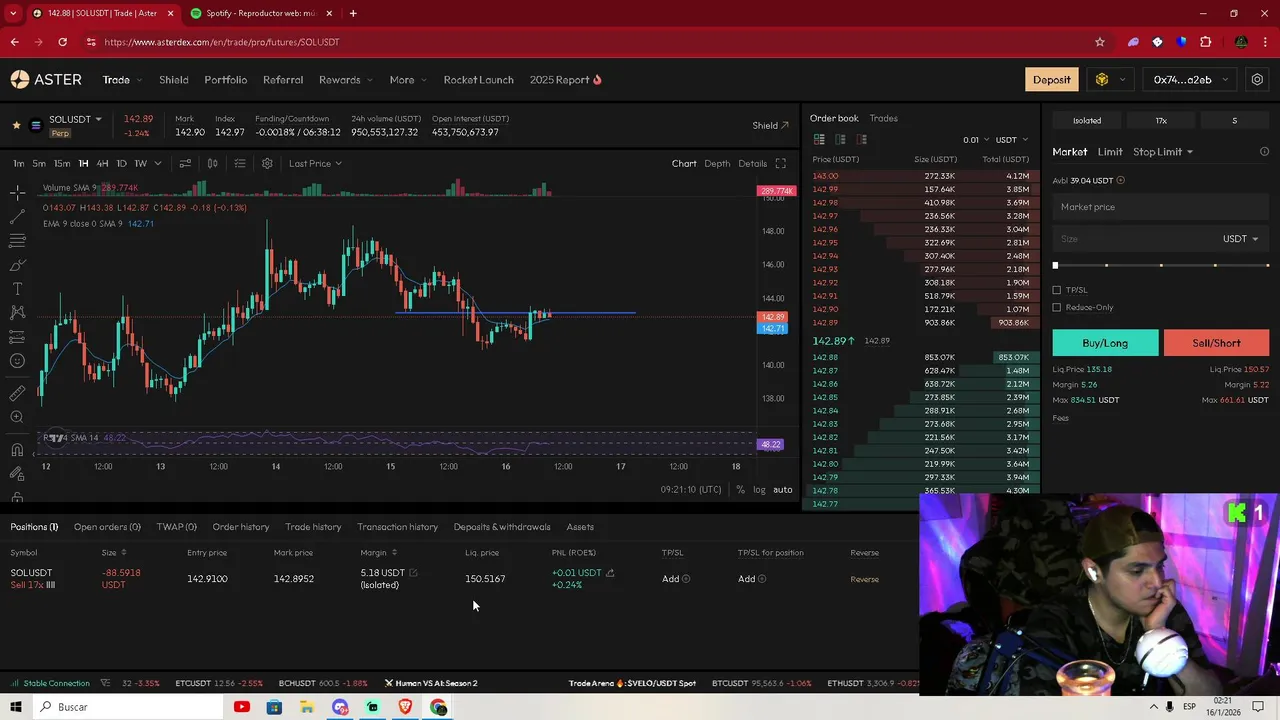Show asks-only order book view

[862, 139]
